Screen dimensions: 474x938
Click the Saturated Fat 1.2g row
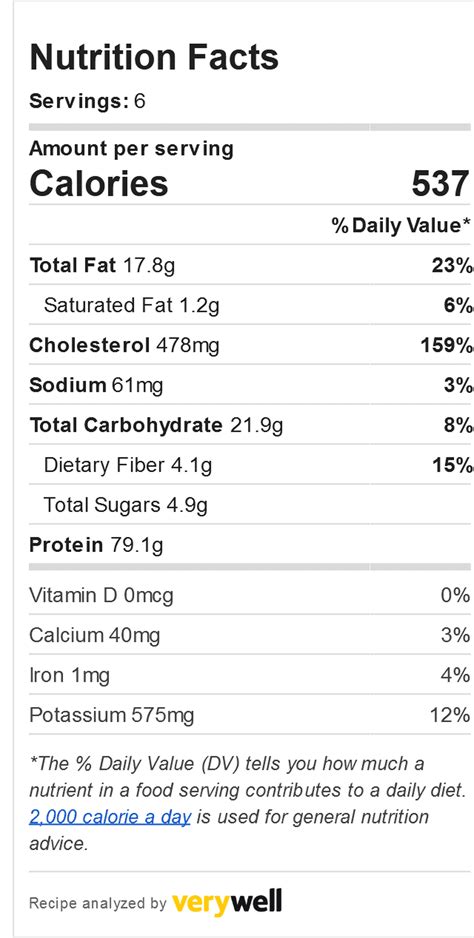(x=250, y=305)
